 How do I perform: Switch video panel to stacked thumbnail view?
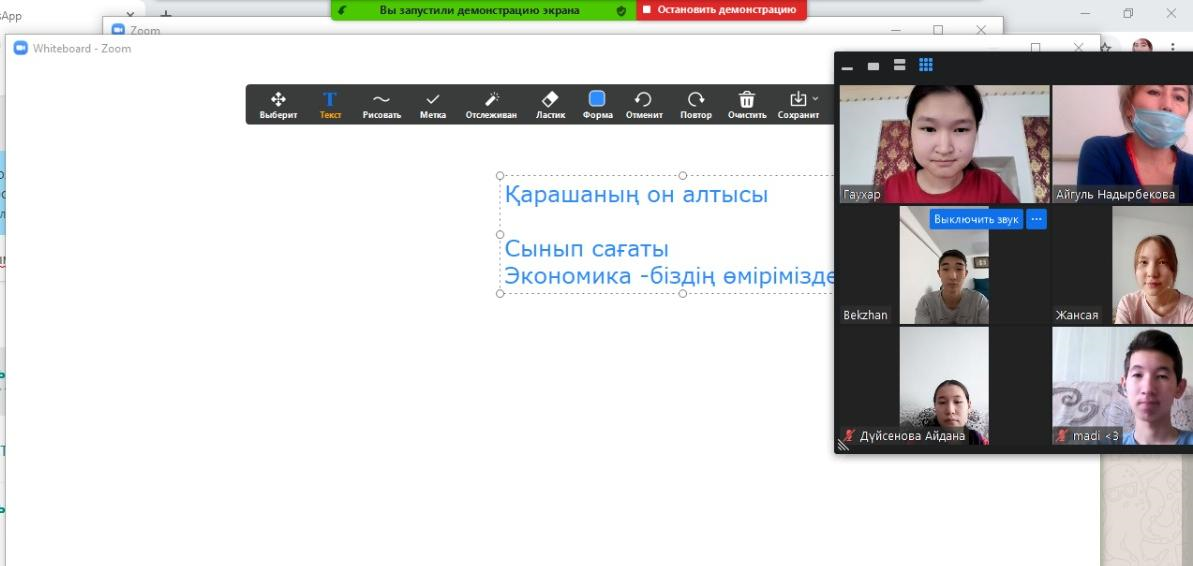[899, 65]
